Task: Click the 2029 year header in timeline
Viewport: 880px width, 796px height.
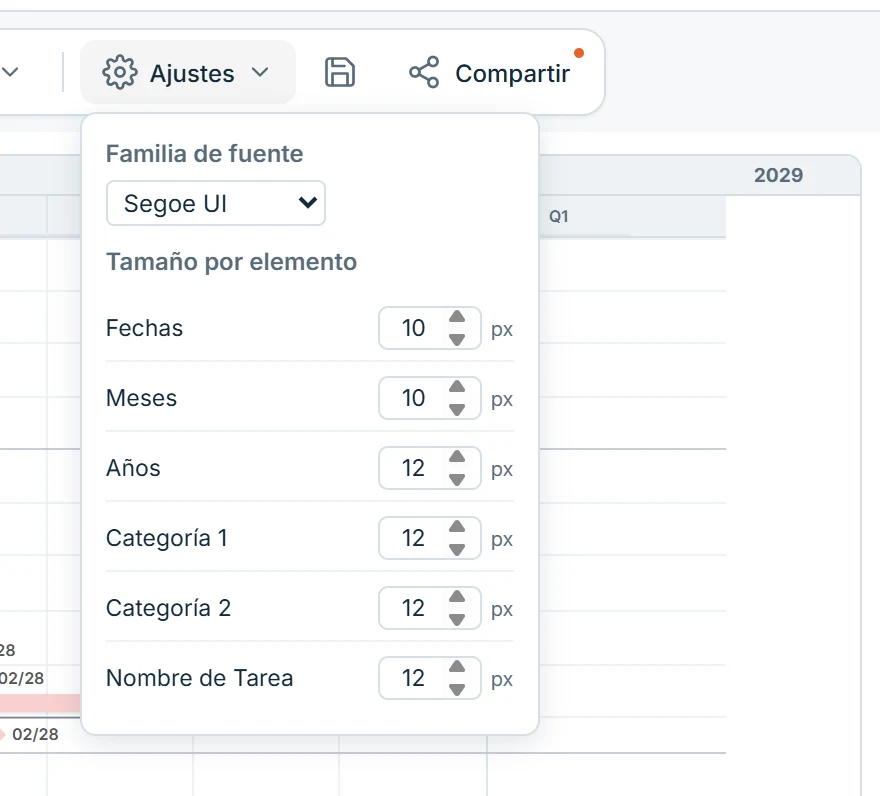Action: [x=778, y=175]
